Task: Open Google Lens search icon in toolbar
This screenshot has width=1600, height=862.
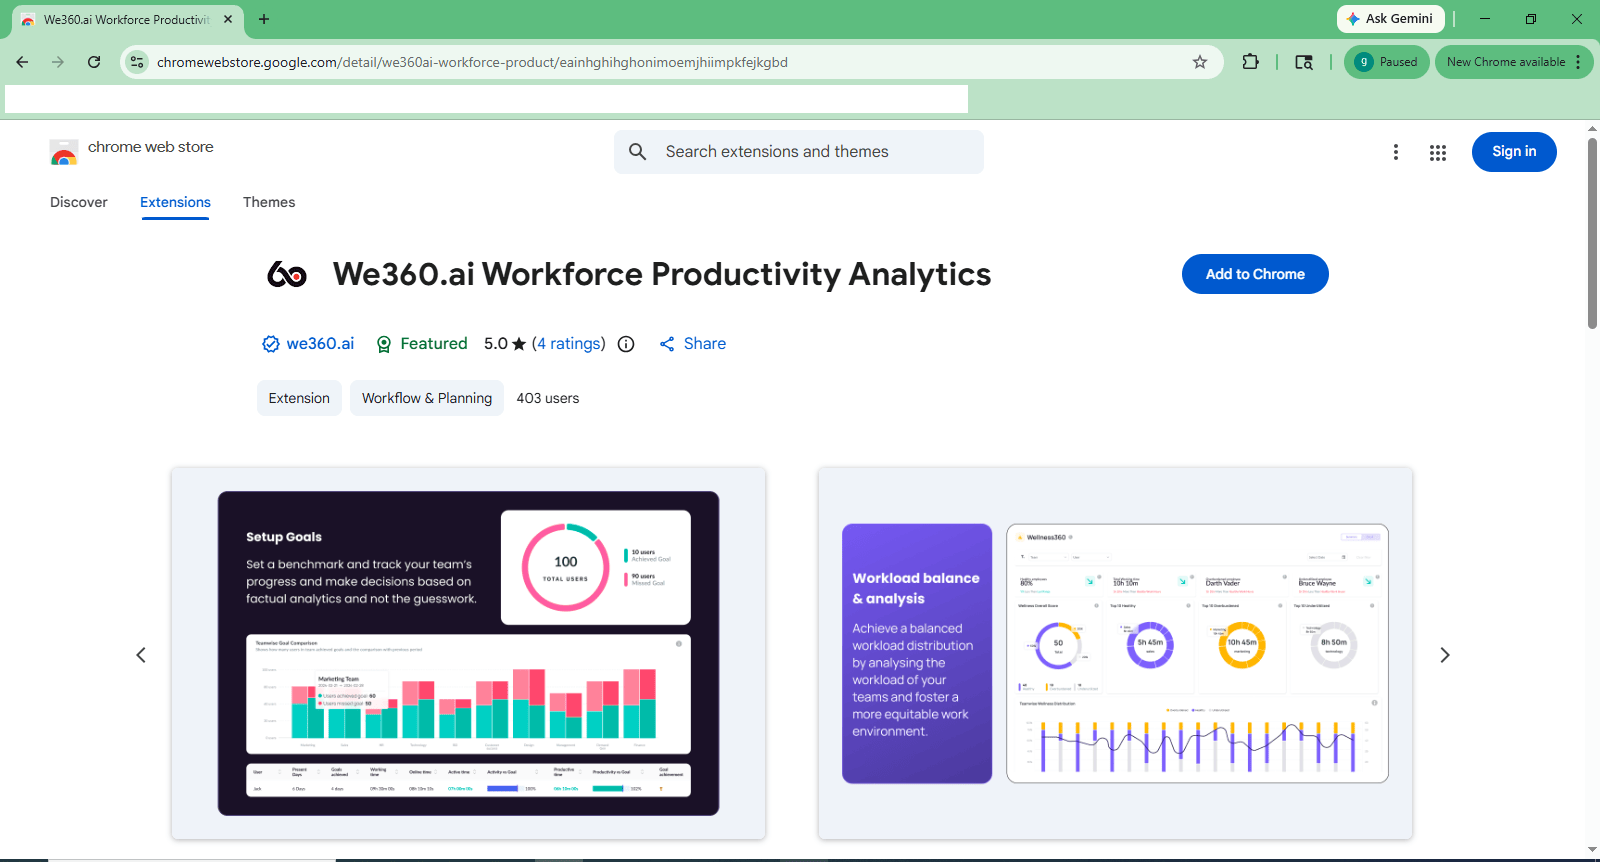Action: [x=1304, y=62]
